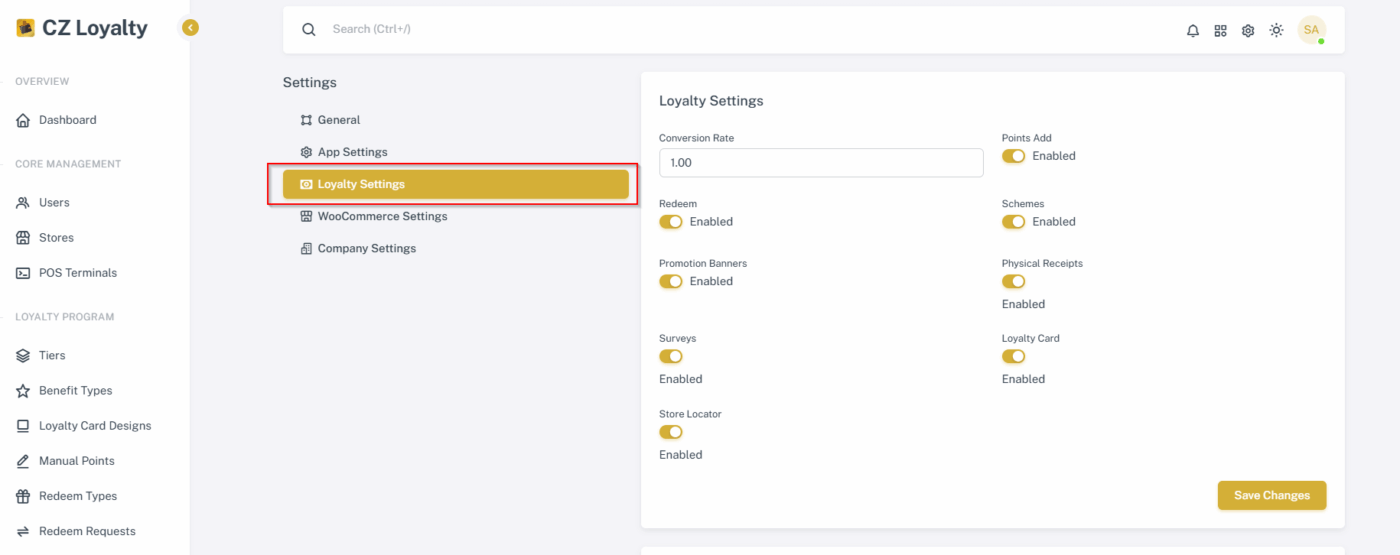Click Save Changes button

coord(1271,495)
